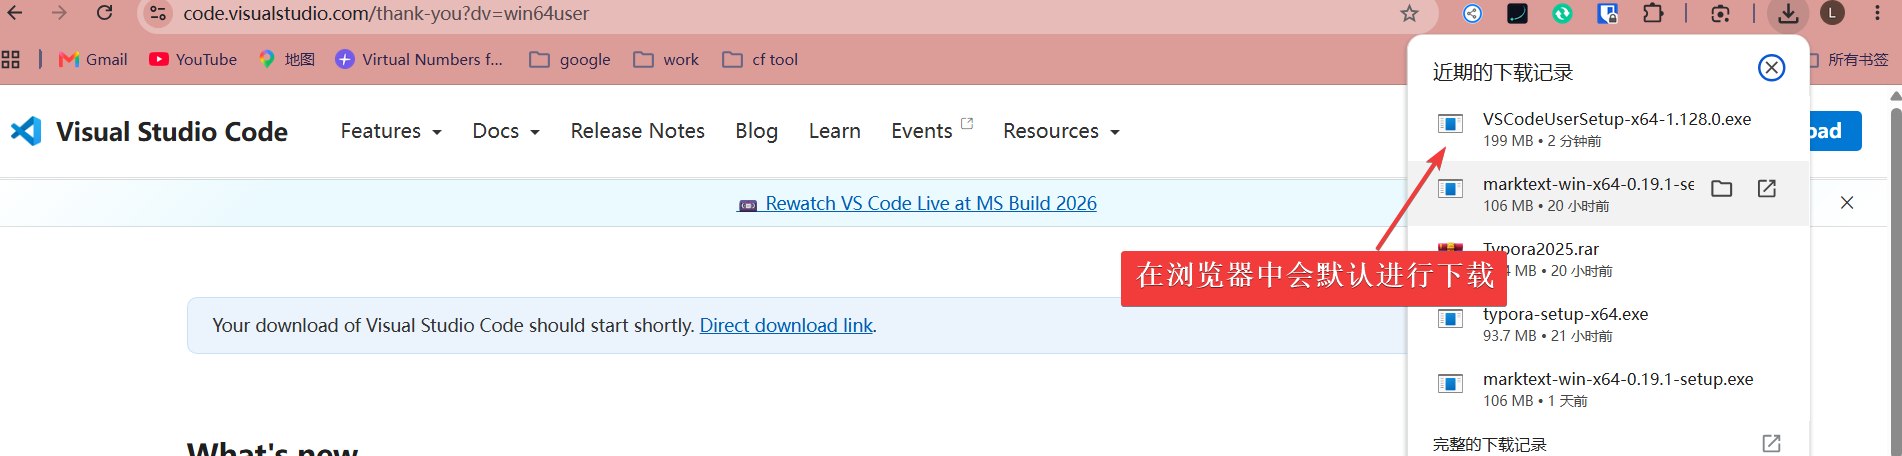The image size is (1902, 456).
Task: Expand the Docs dropdown menu
Action: 506,131
